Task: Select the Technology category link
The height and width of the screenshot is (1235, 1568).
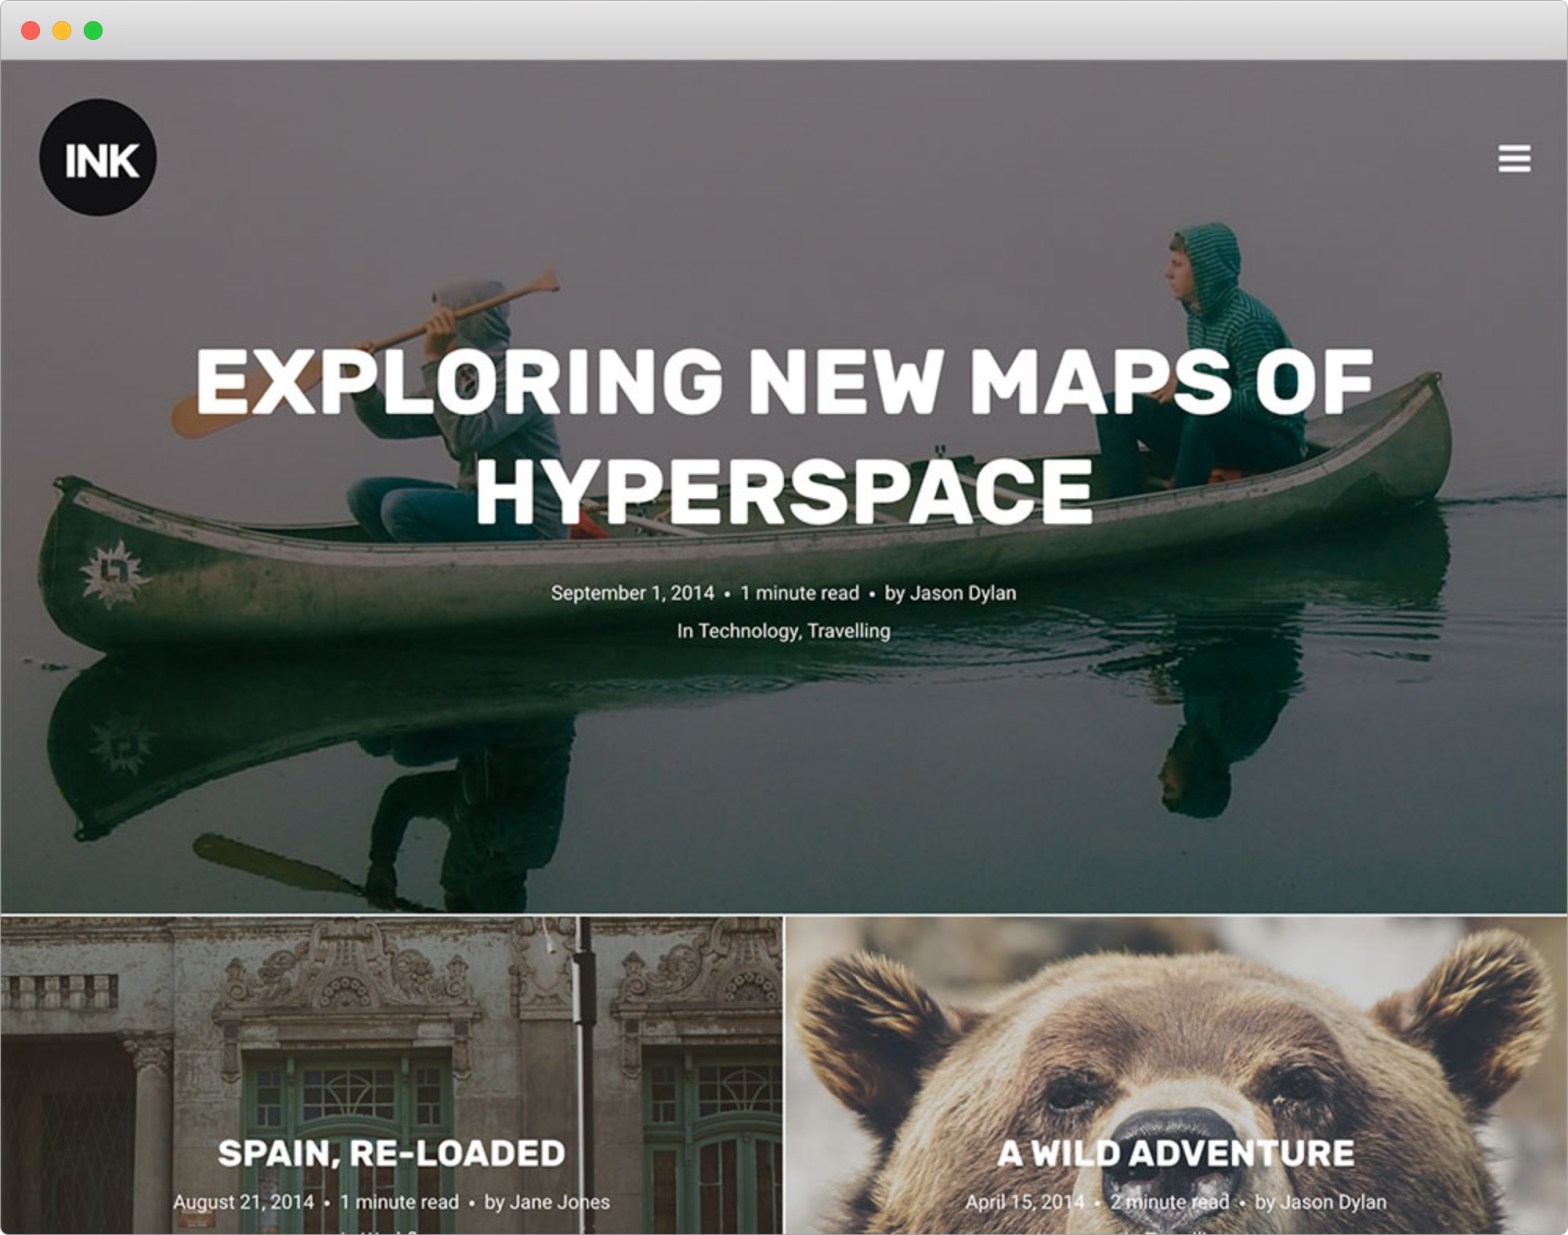Action: coord(747,631)
